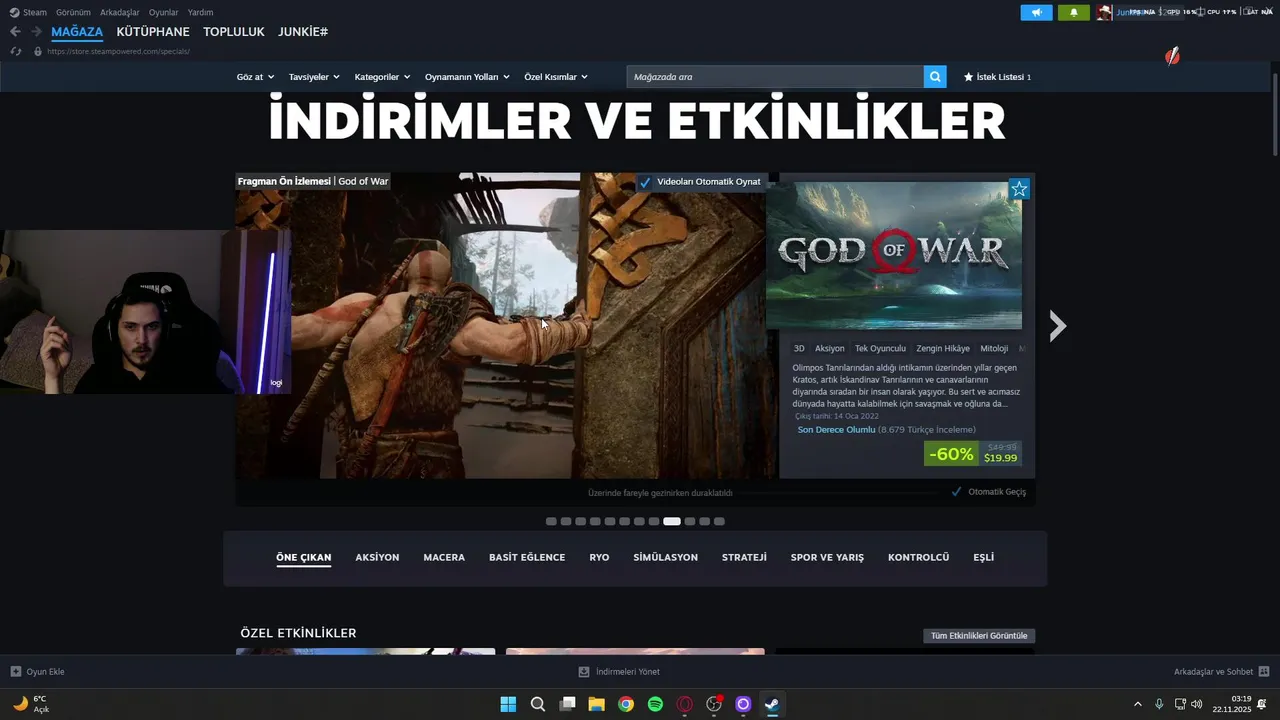Open the God of War capsule image

pyautogui.click(x=894, y=255)
